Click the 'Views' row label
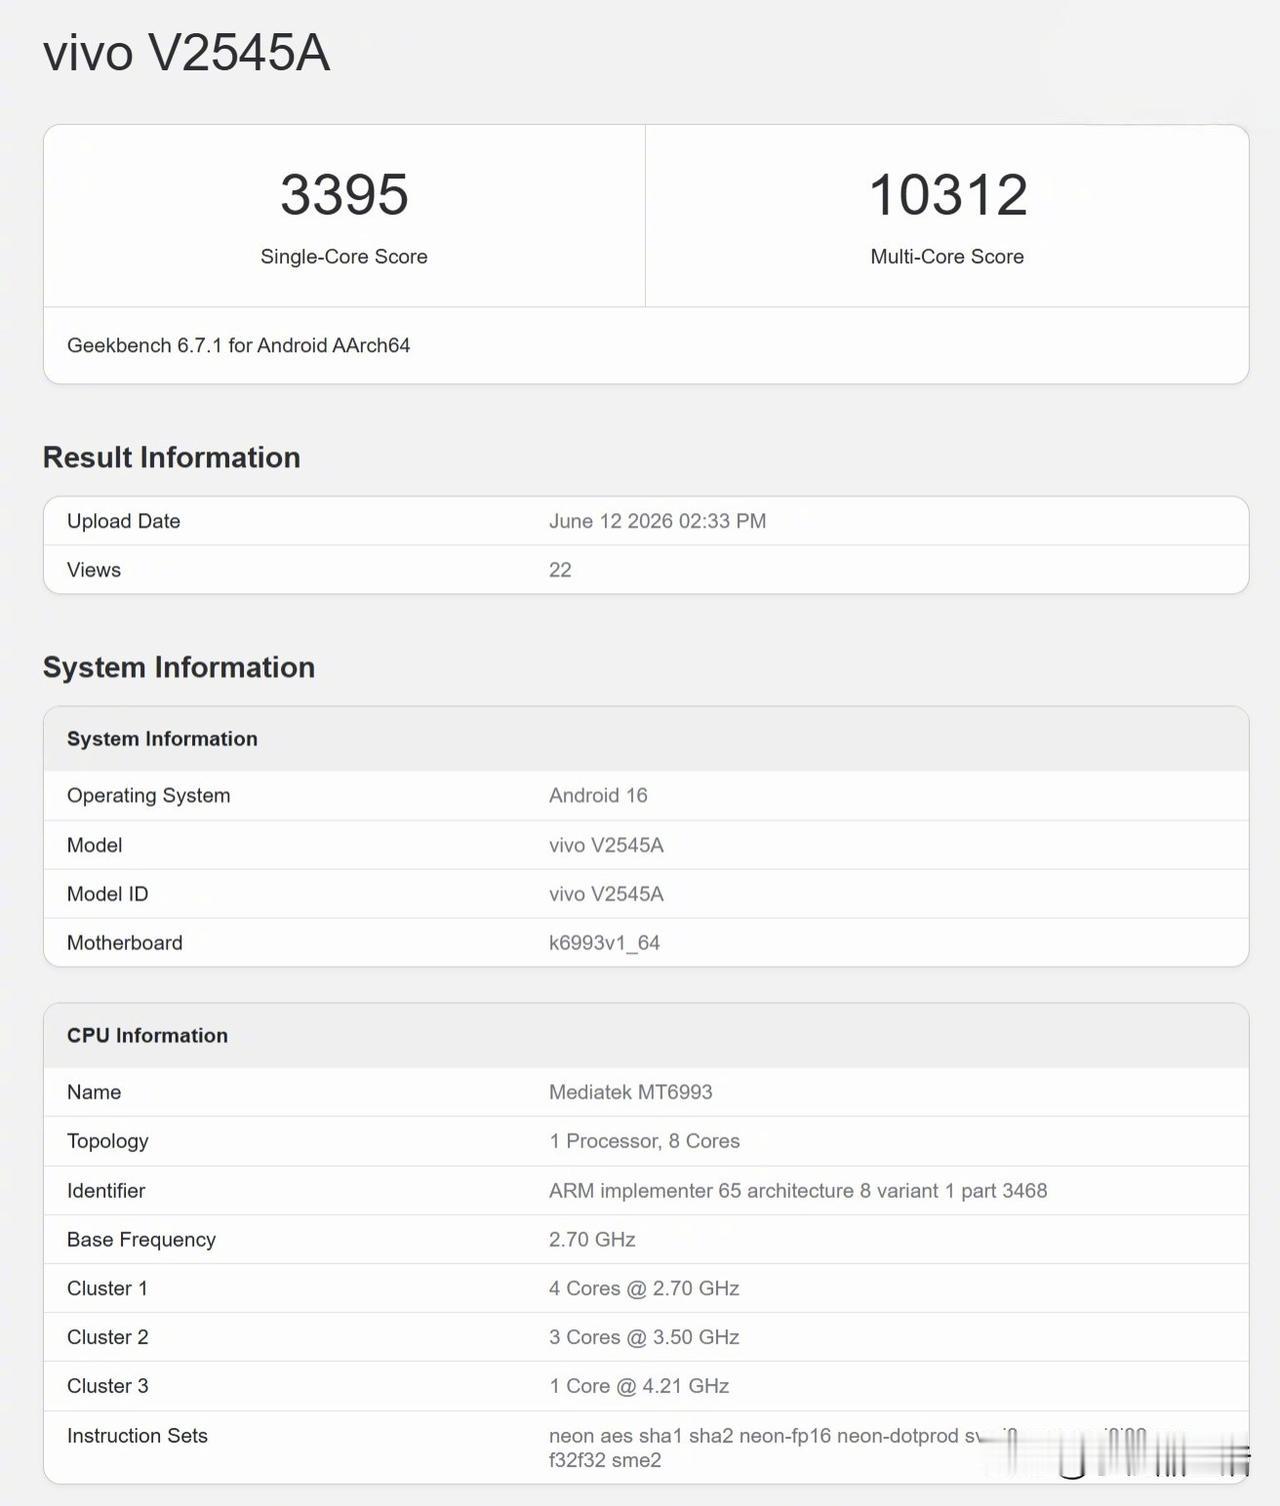 (94, 570)
